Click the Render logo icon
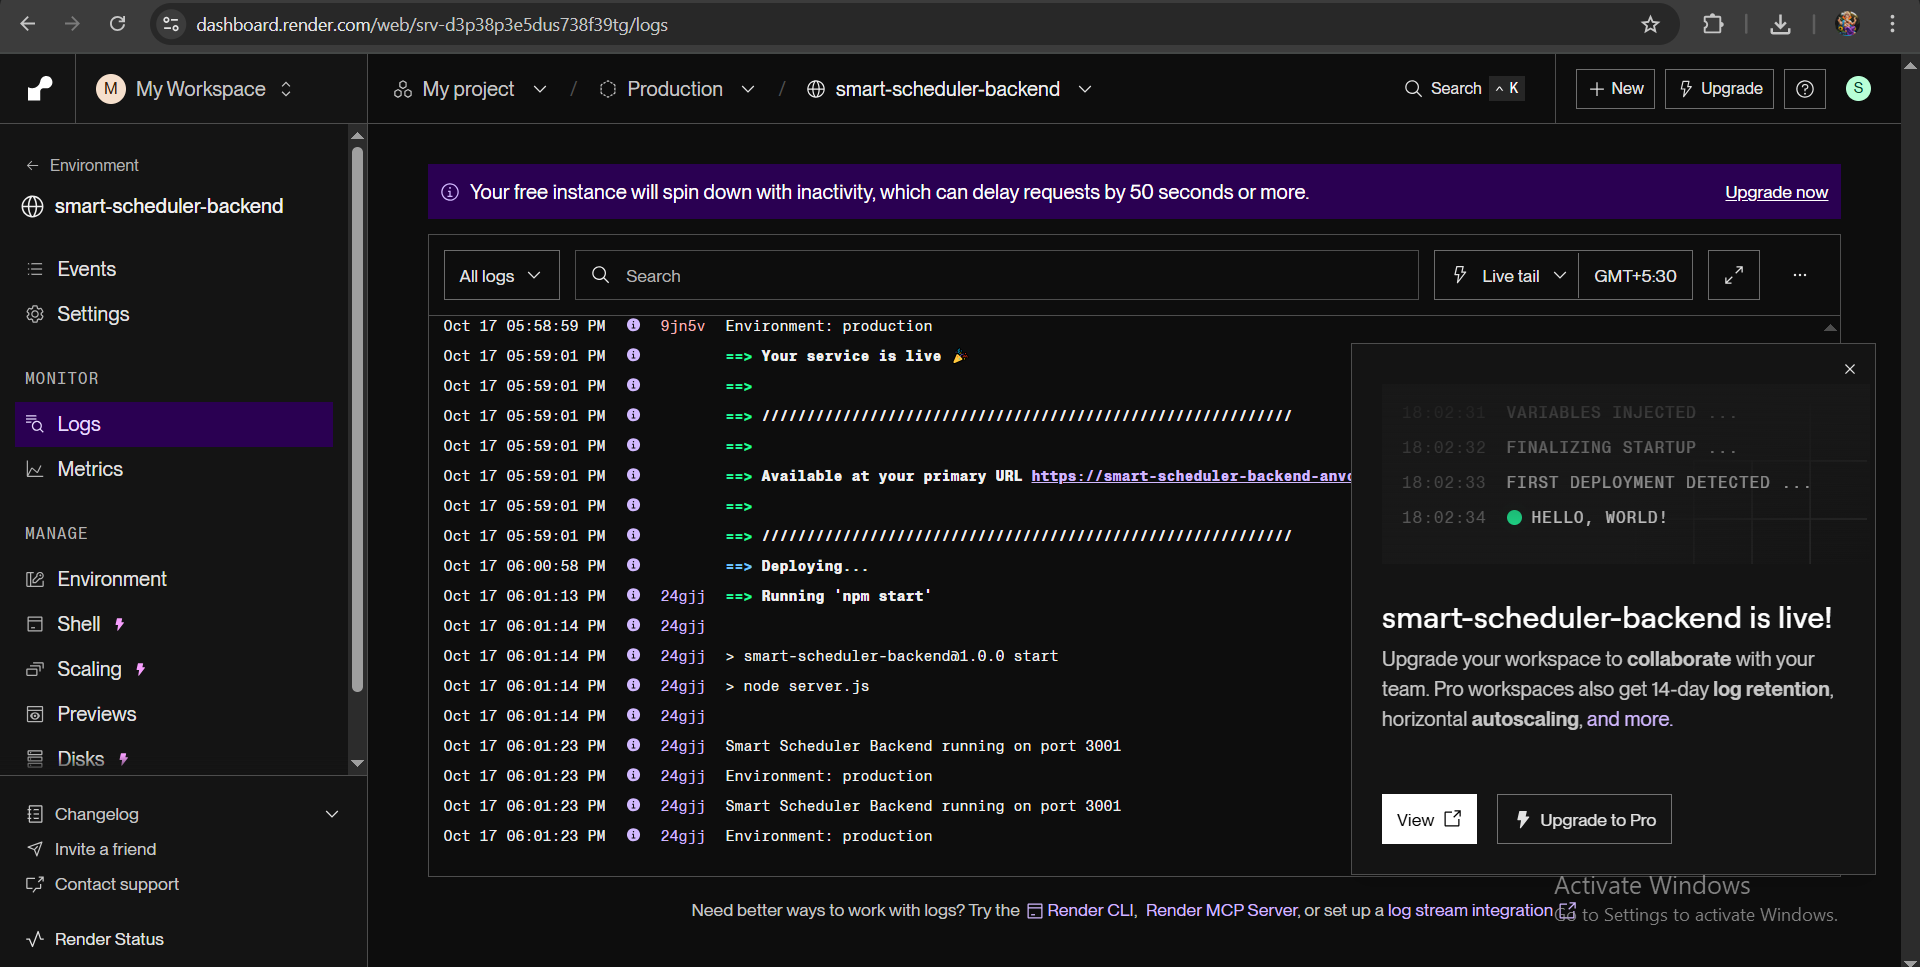Image resolution: width=1920 pixels, height=967 pixels. 39,89
